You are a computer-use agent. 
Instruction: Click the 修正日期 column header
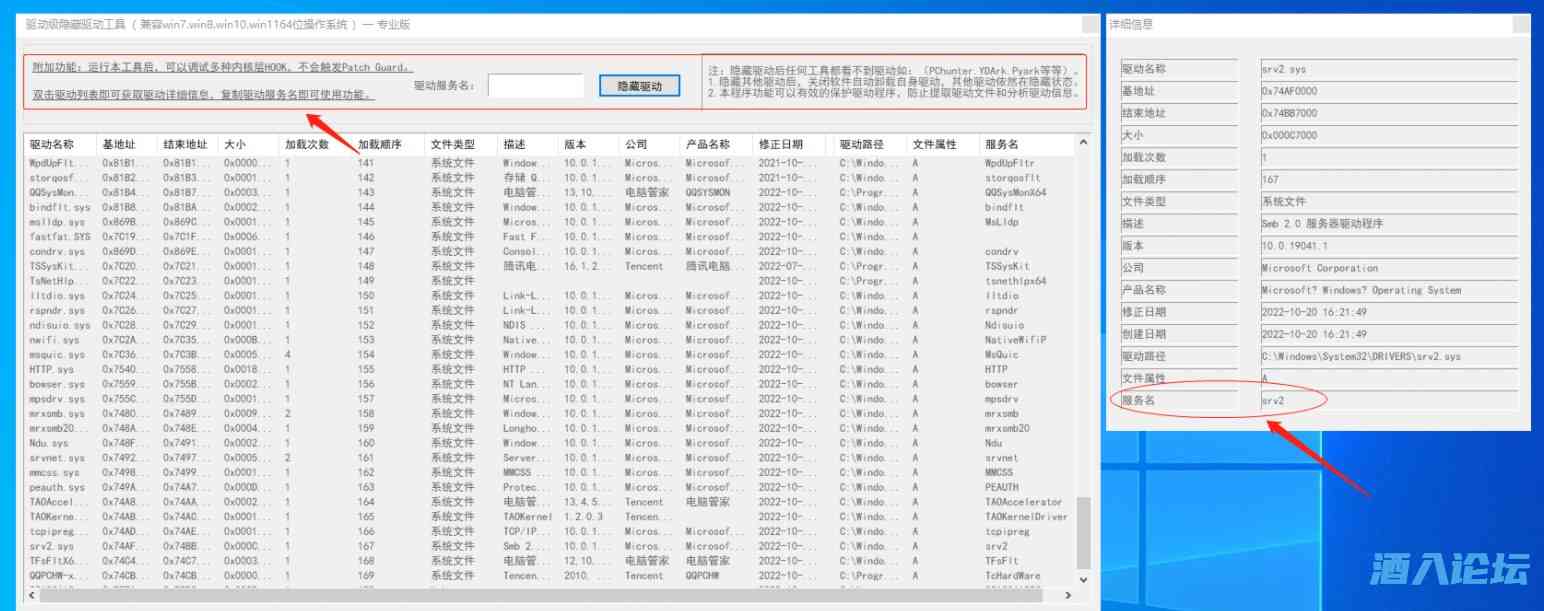[x=780, y=145]
